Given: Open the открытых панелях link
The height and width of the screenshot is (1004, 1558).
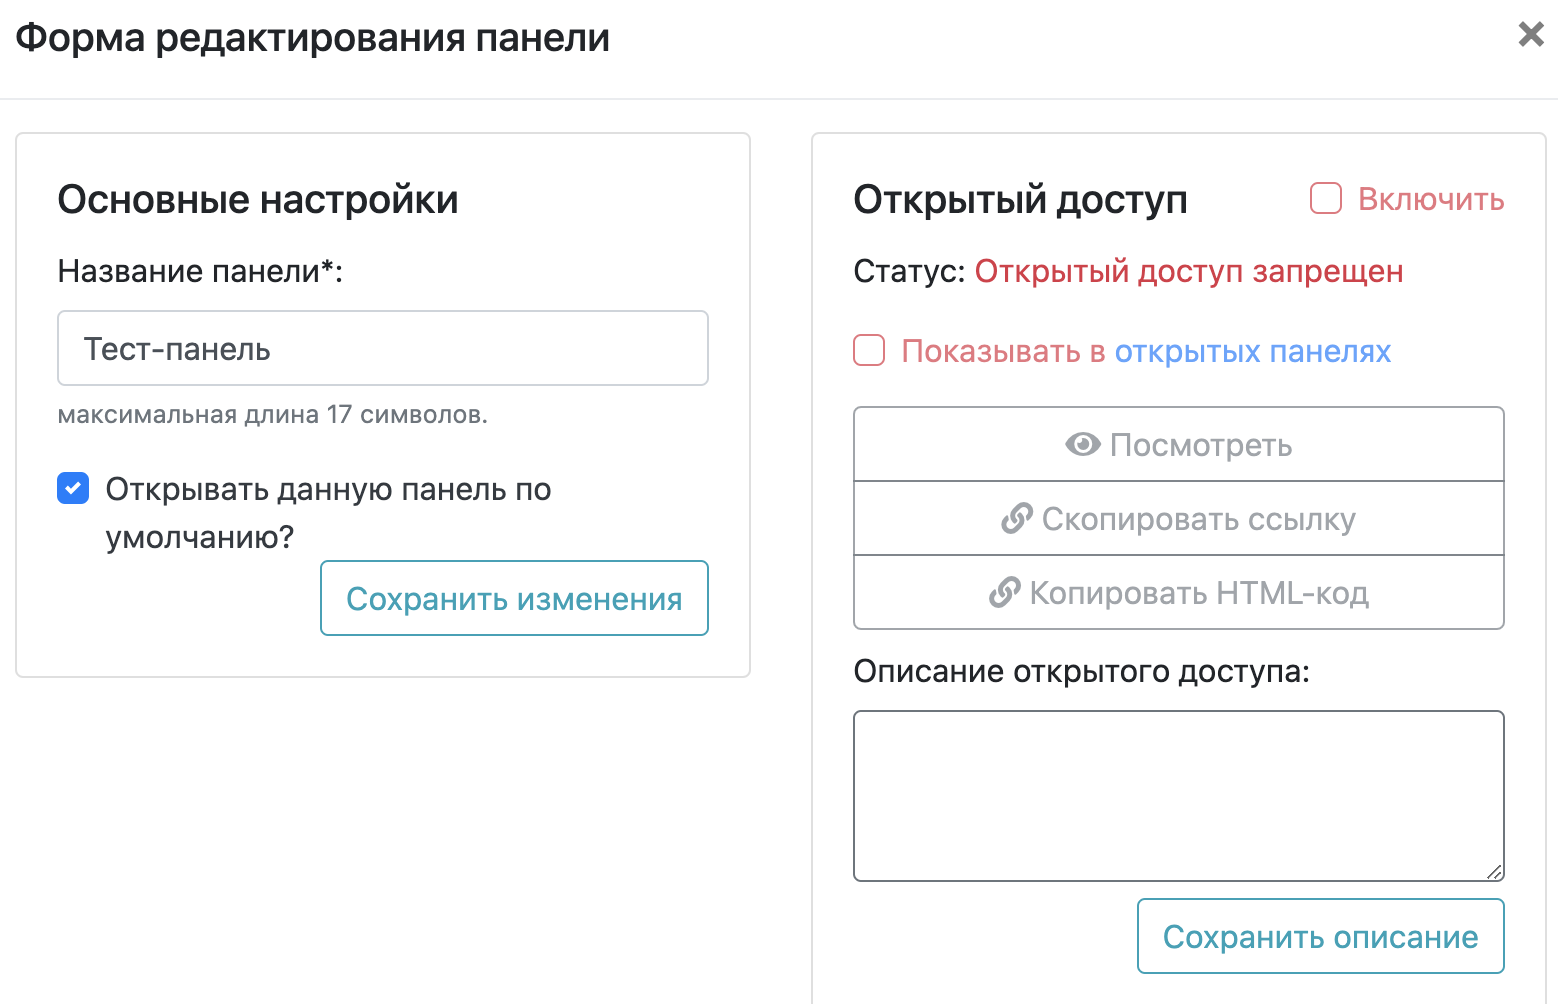Looking at the screenshot, I should coord(1253,352).
